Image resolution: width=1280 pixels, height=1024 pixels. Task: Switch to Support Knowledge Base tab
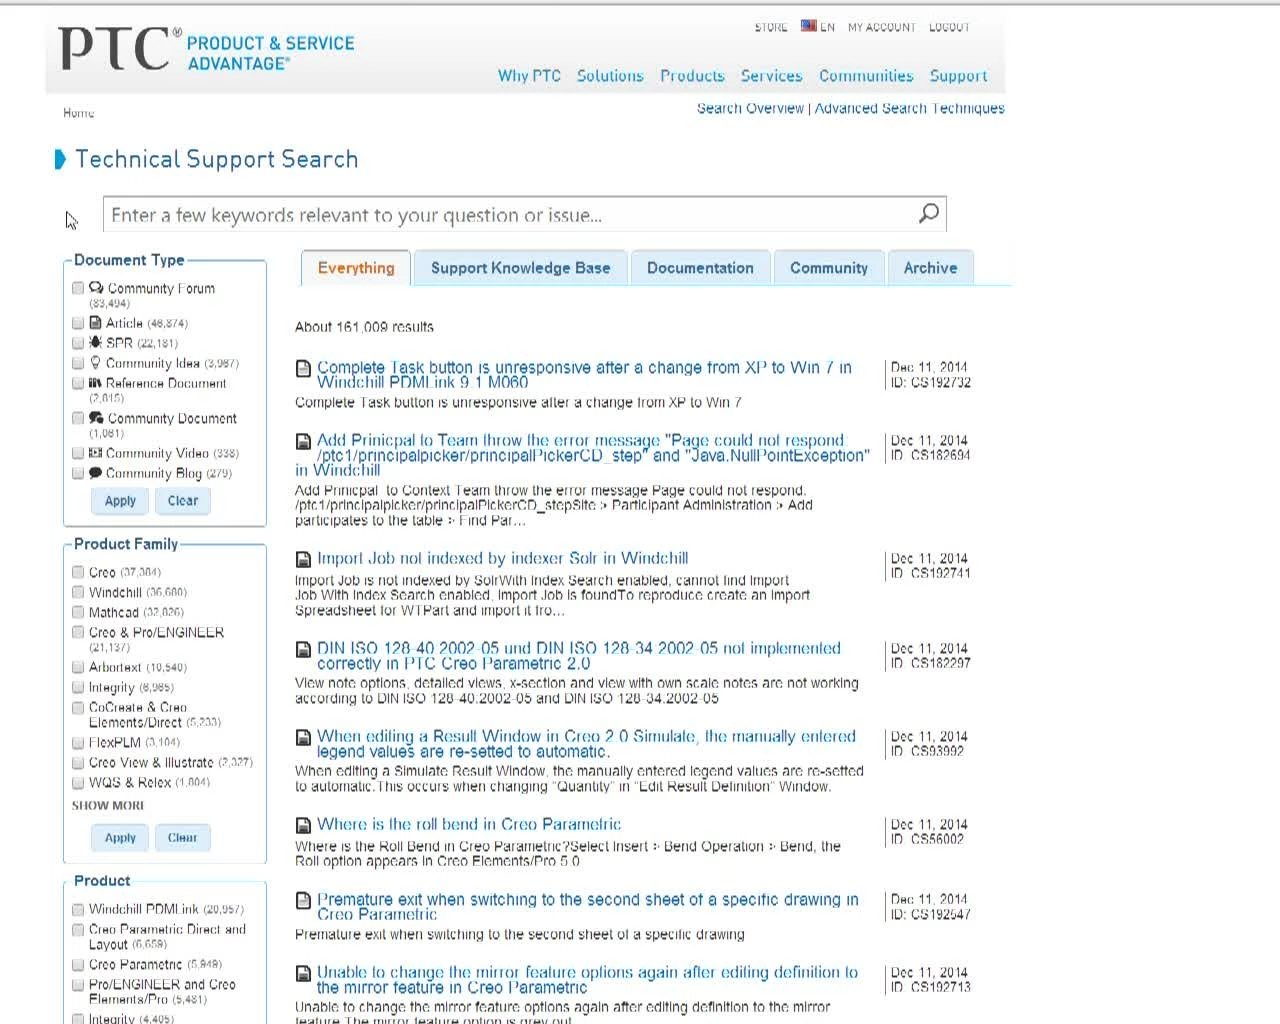tap(520, 268)
